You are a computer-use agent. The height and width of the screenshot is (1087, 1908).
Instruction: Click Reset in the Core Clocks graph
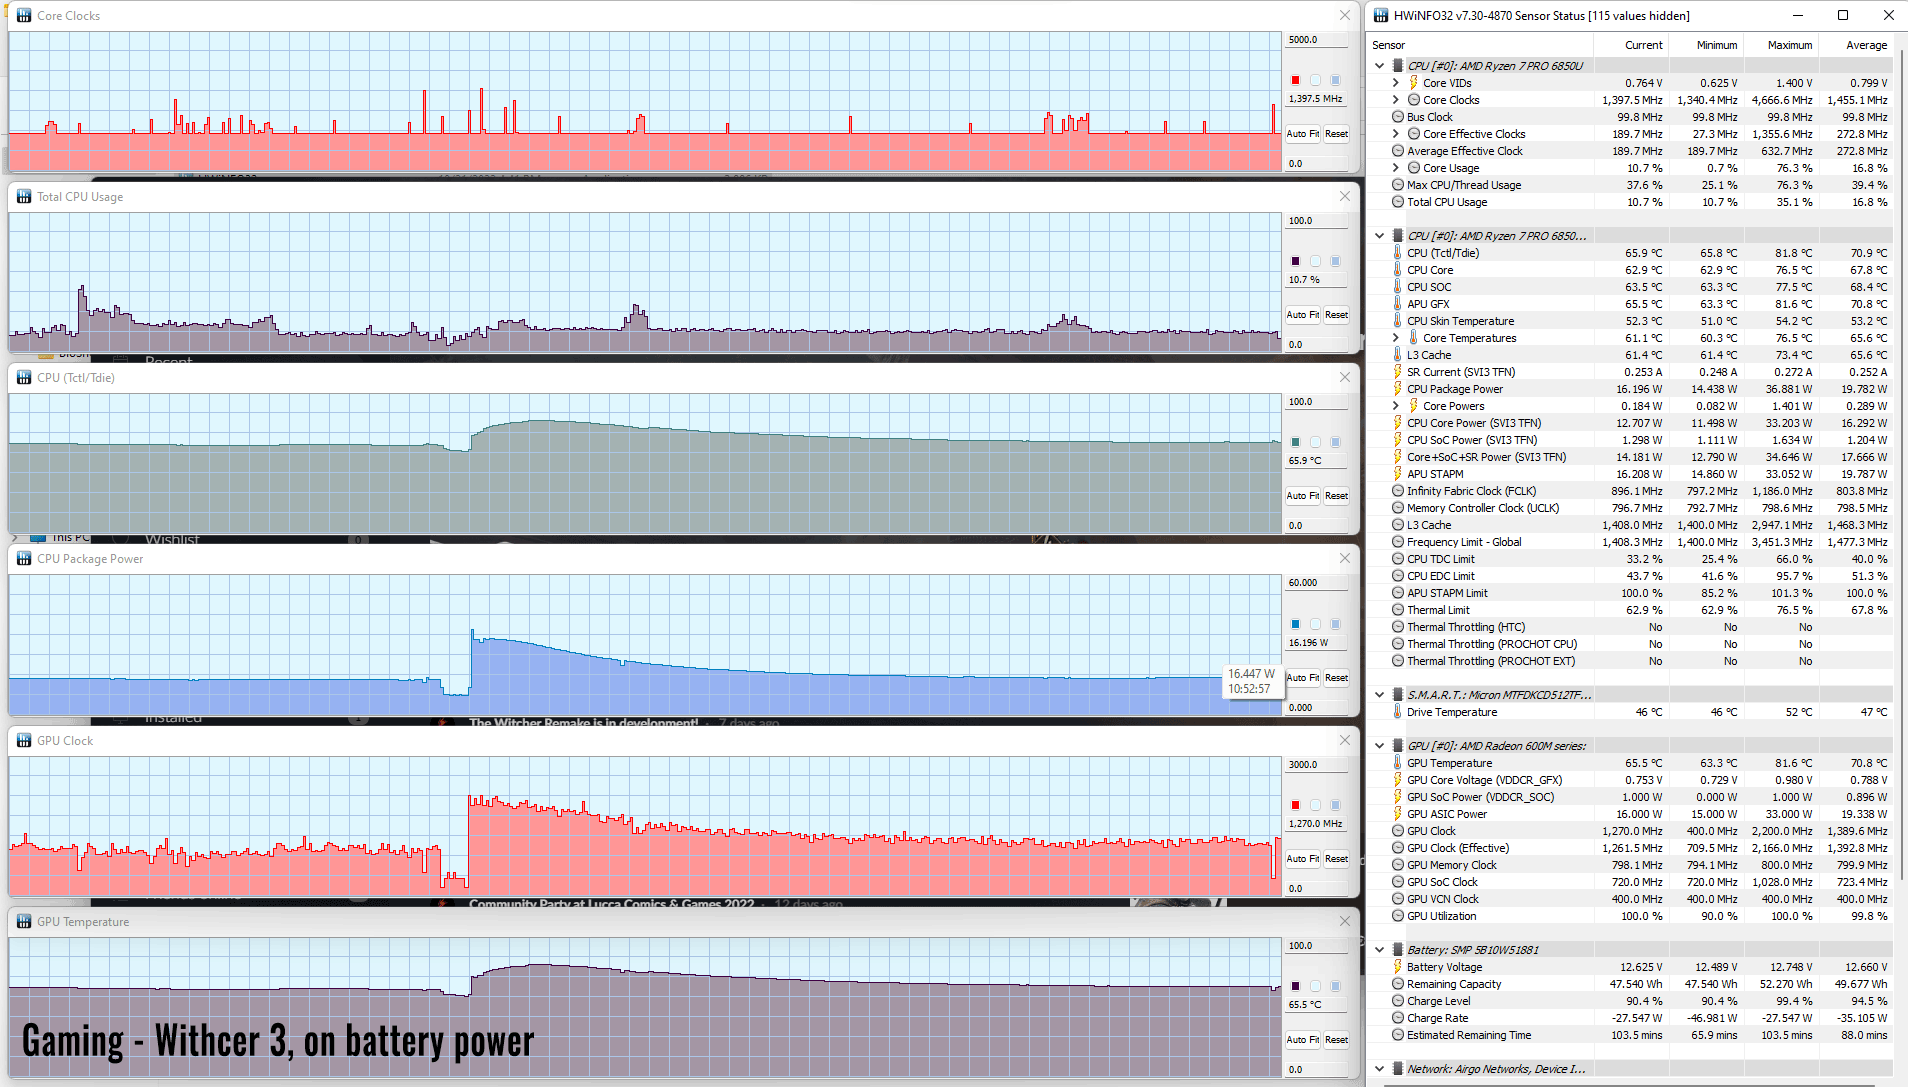coord(1337,134)
